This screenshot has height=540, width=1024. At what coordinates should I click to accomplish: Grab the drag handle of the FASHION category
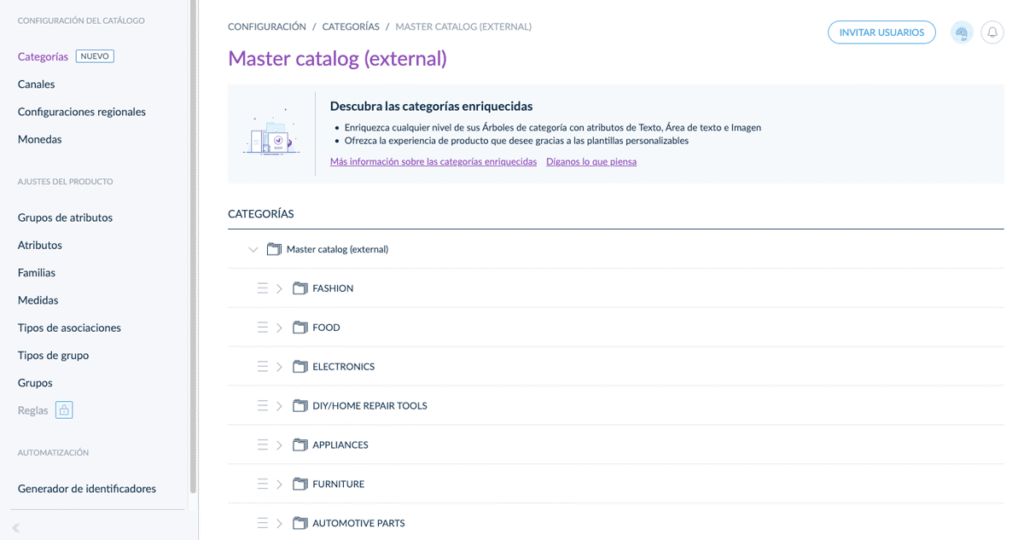tap(263, 288)
